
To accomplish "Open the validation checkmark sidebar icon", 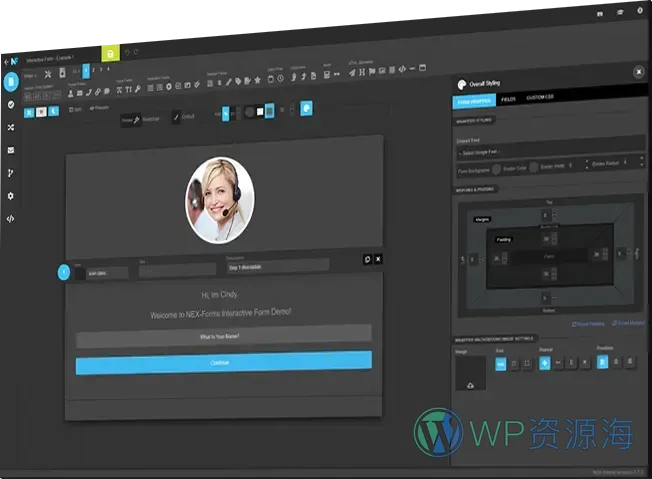I will point(11,105).
